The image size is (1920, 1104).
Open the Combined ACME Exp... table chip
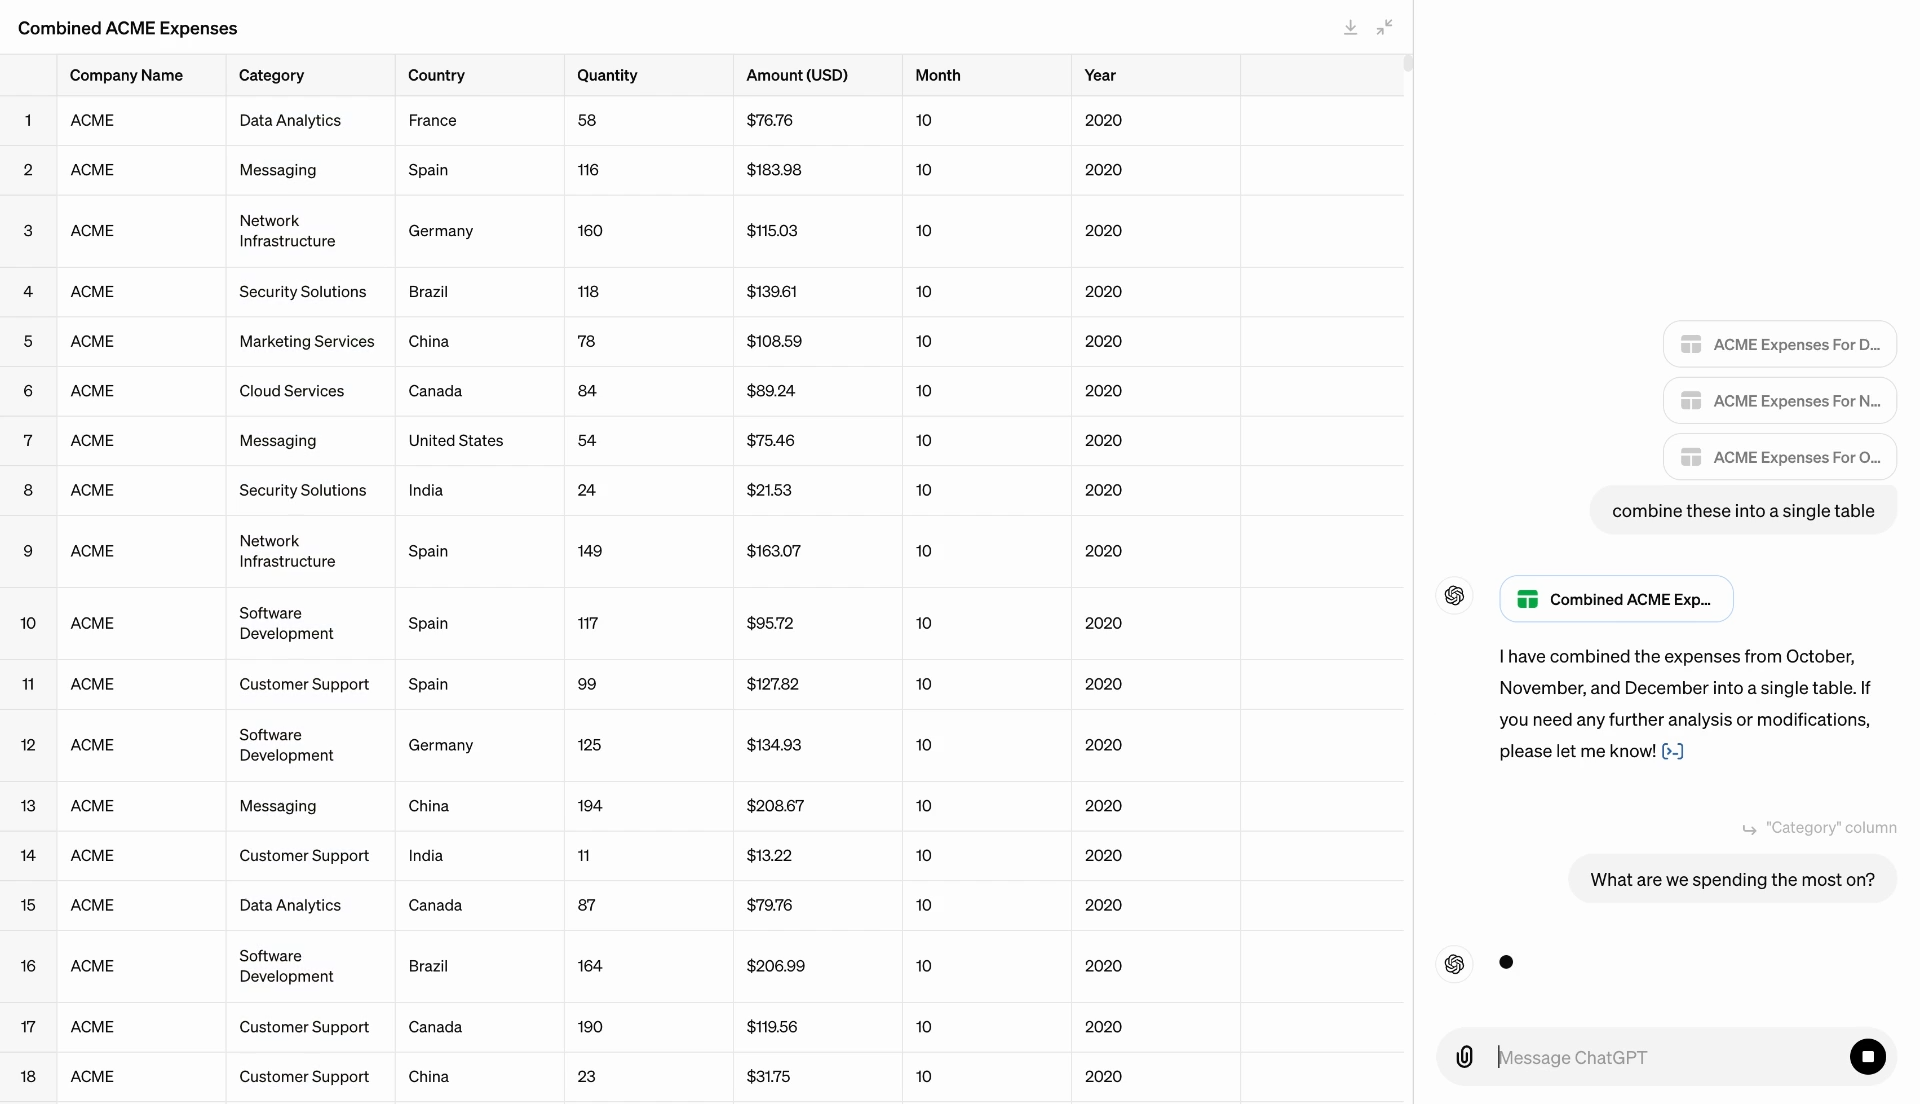click(x=1616, y=599)
